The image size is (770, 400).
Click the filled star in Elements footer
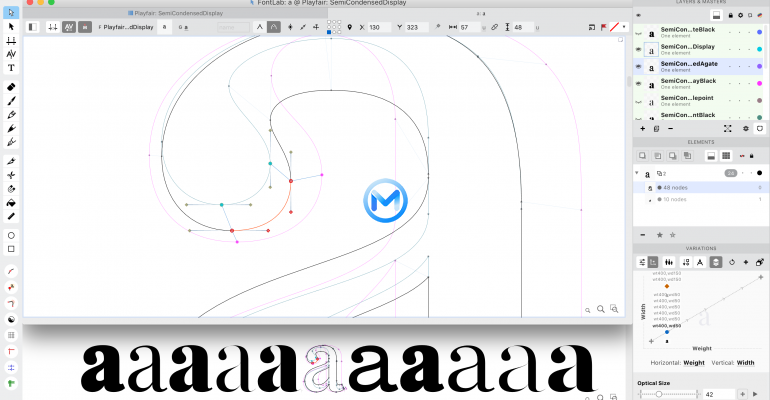pos(660,235)
